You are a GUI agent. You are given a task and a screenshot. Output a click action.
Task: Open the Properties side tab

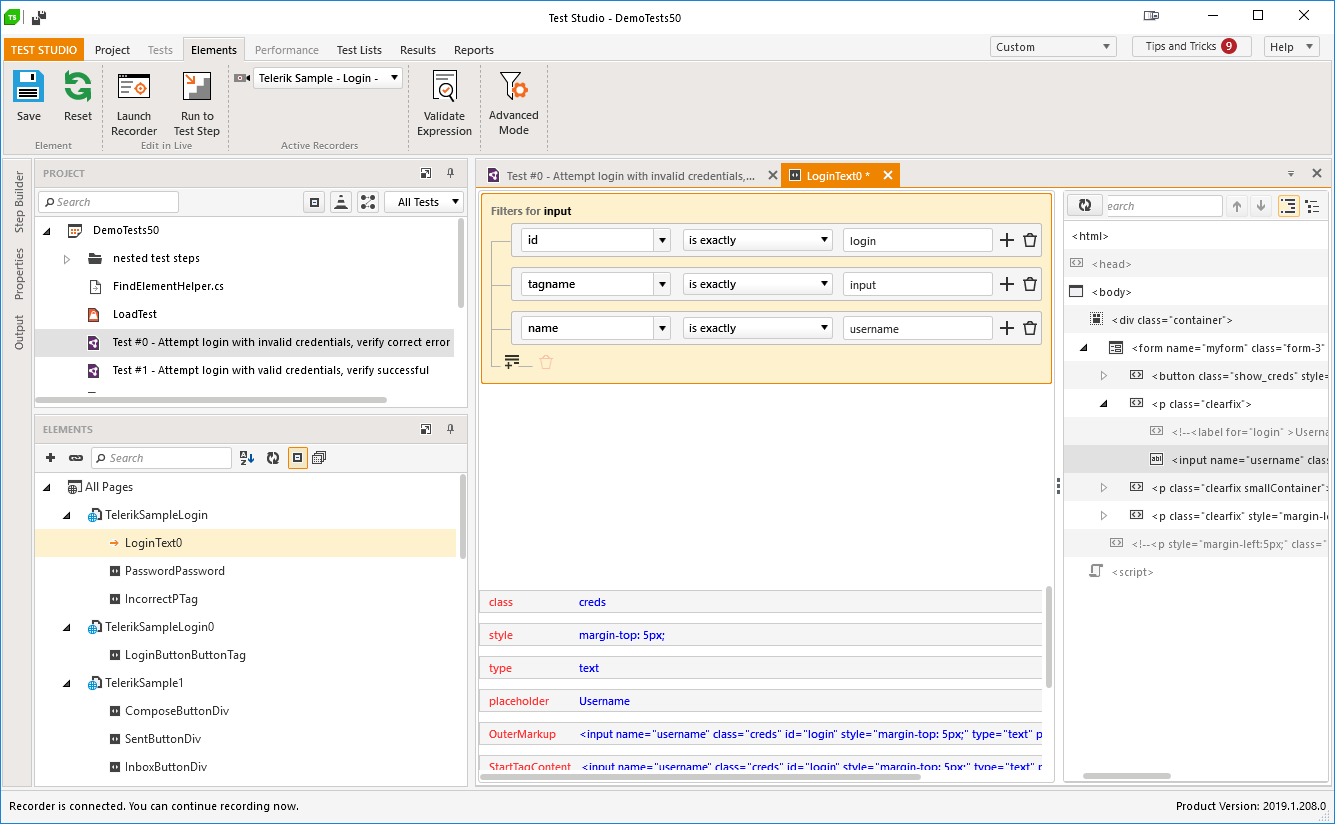pos(19,274)
